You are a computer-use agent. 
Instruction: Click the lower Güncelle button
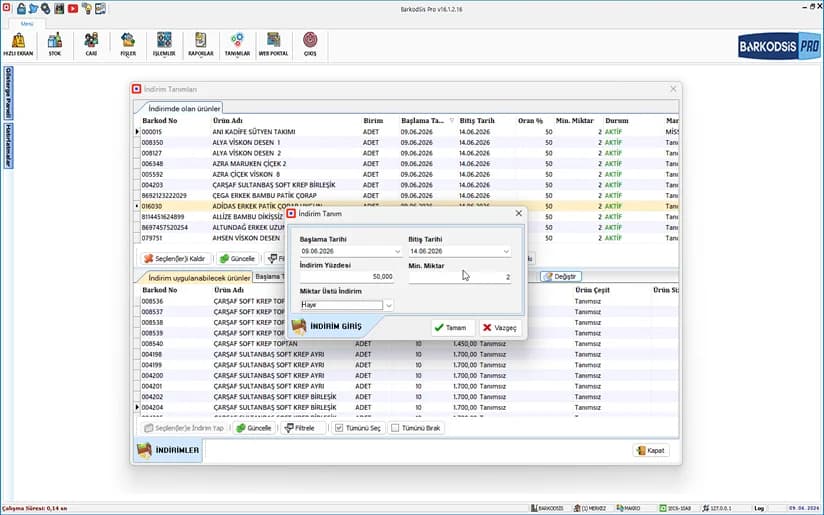pyautogui.click(x=254, y=428)
